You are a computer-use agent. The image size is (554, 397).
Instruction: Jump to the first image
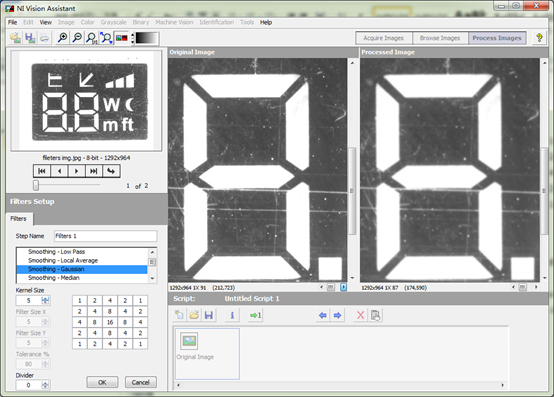point(42,171)
